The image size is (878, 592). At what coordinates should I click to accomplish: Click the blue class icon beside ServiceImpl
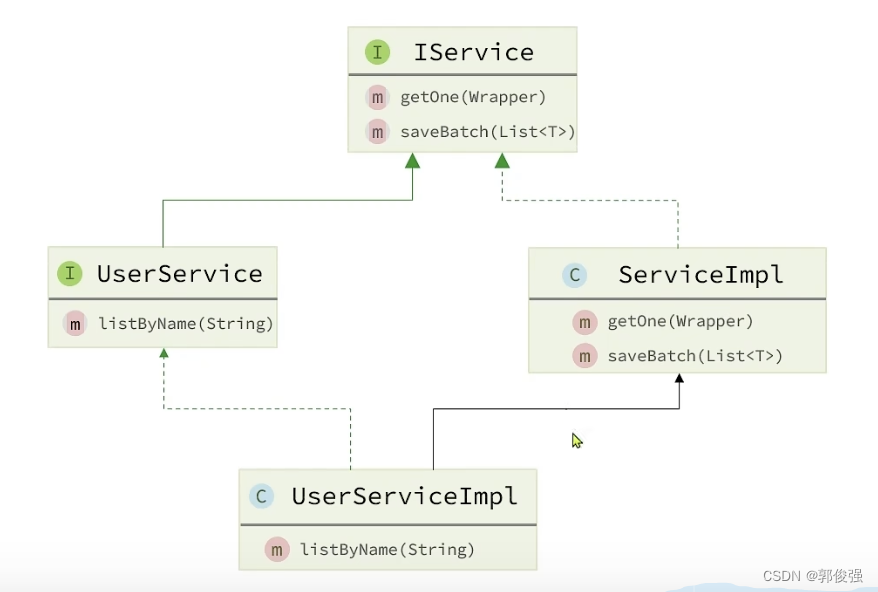coord(575,275)
